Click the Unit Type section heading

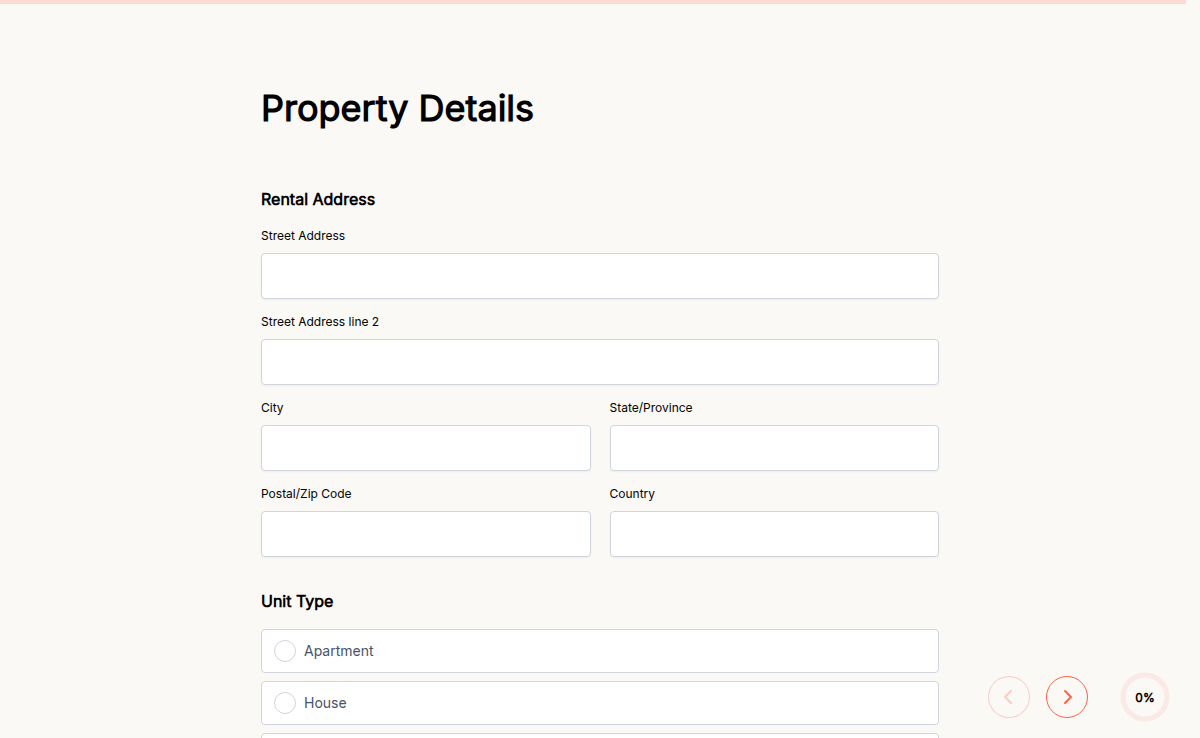(297, 601)
